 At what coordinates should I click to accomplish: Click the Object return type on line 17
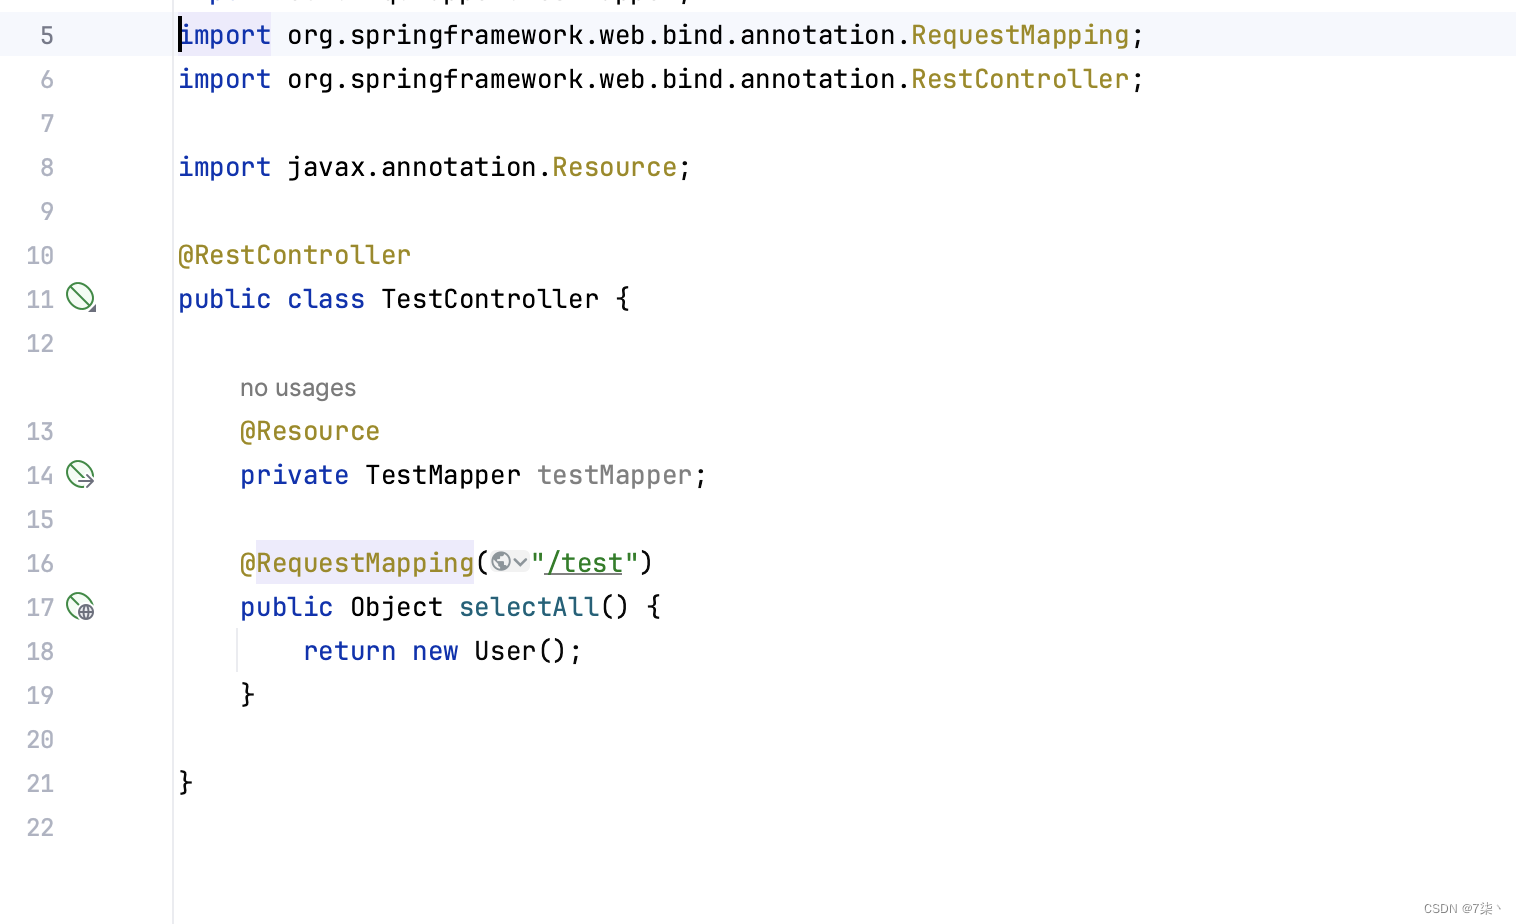tap(396, 607)
